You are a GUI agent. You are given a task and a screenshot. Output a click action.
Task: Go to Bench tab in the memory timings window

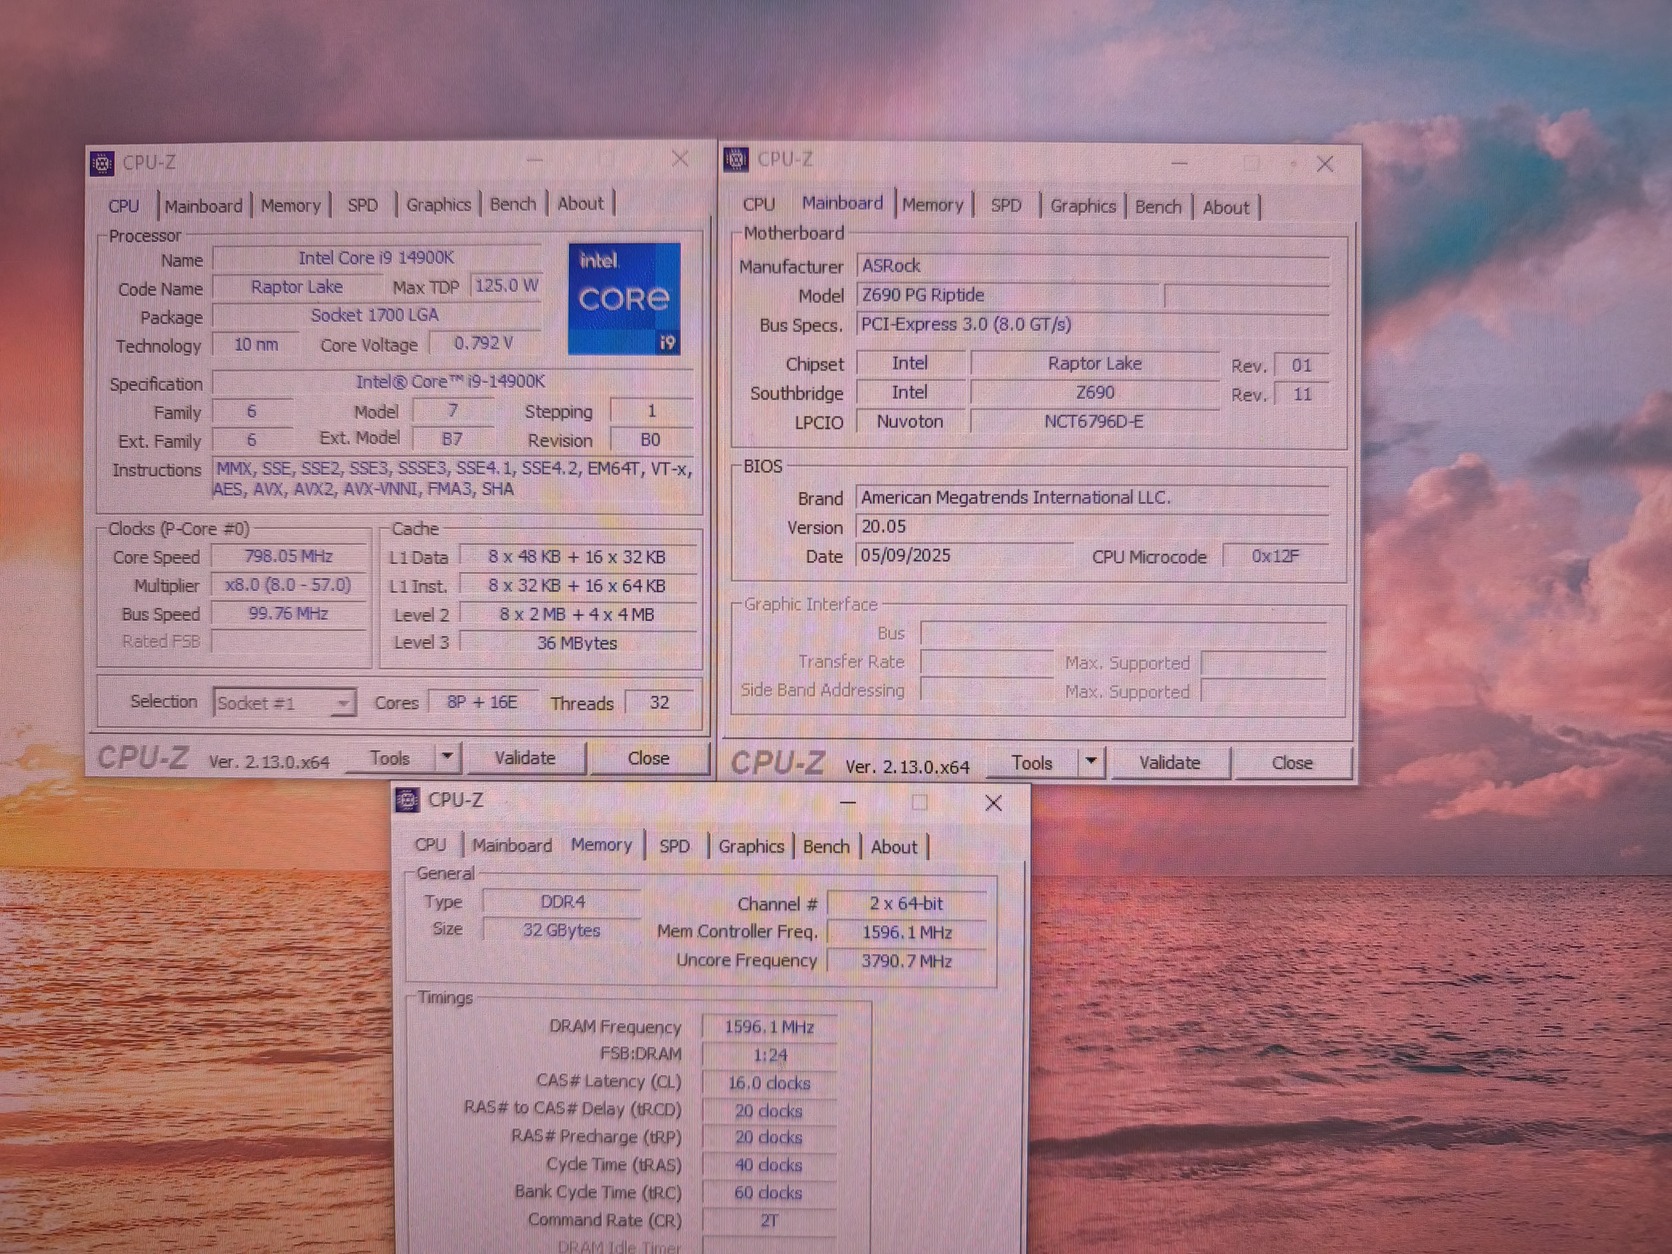[826, 847]
